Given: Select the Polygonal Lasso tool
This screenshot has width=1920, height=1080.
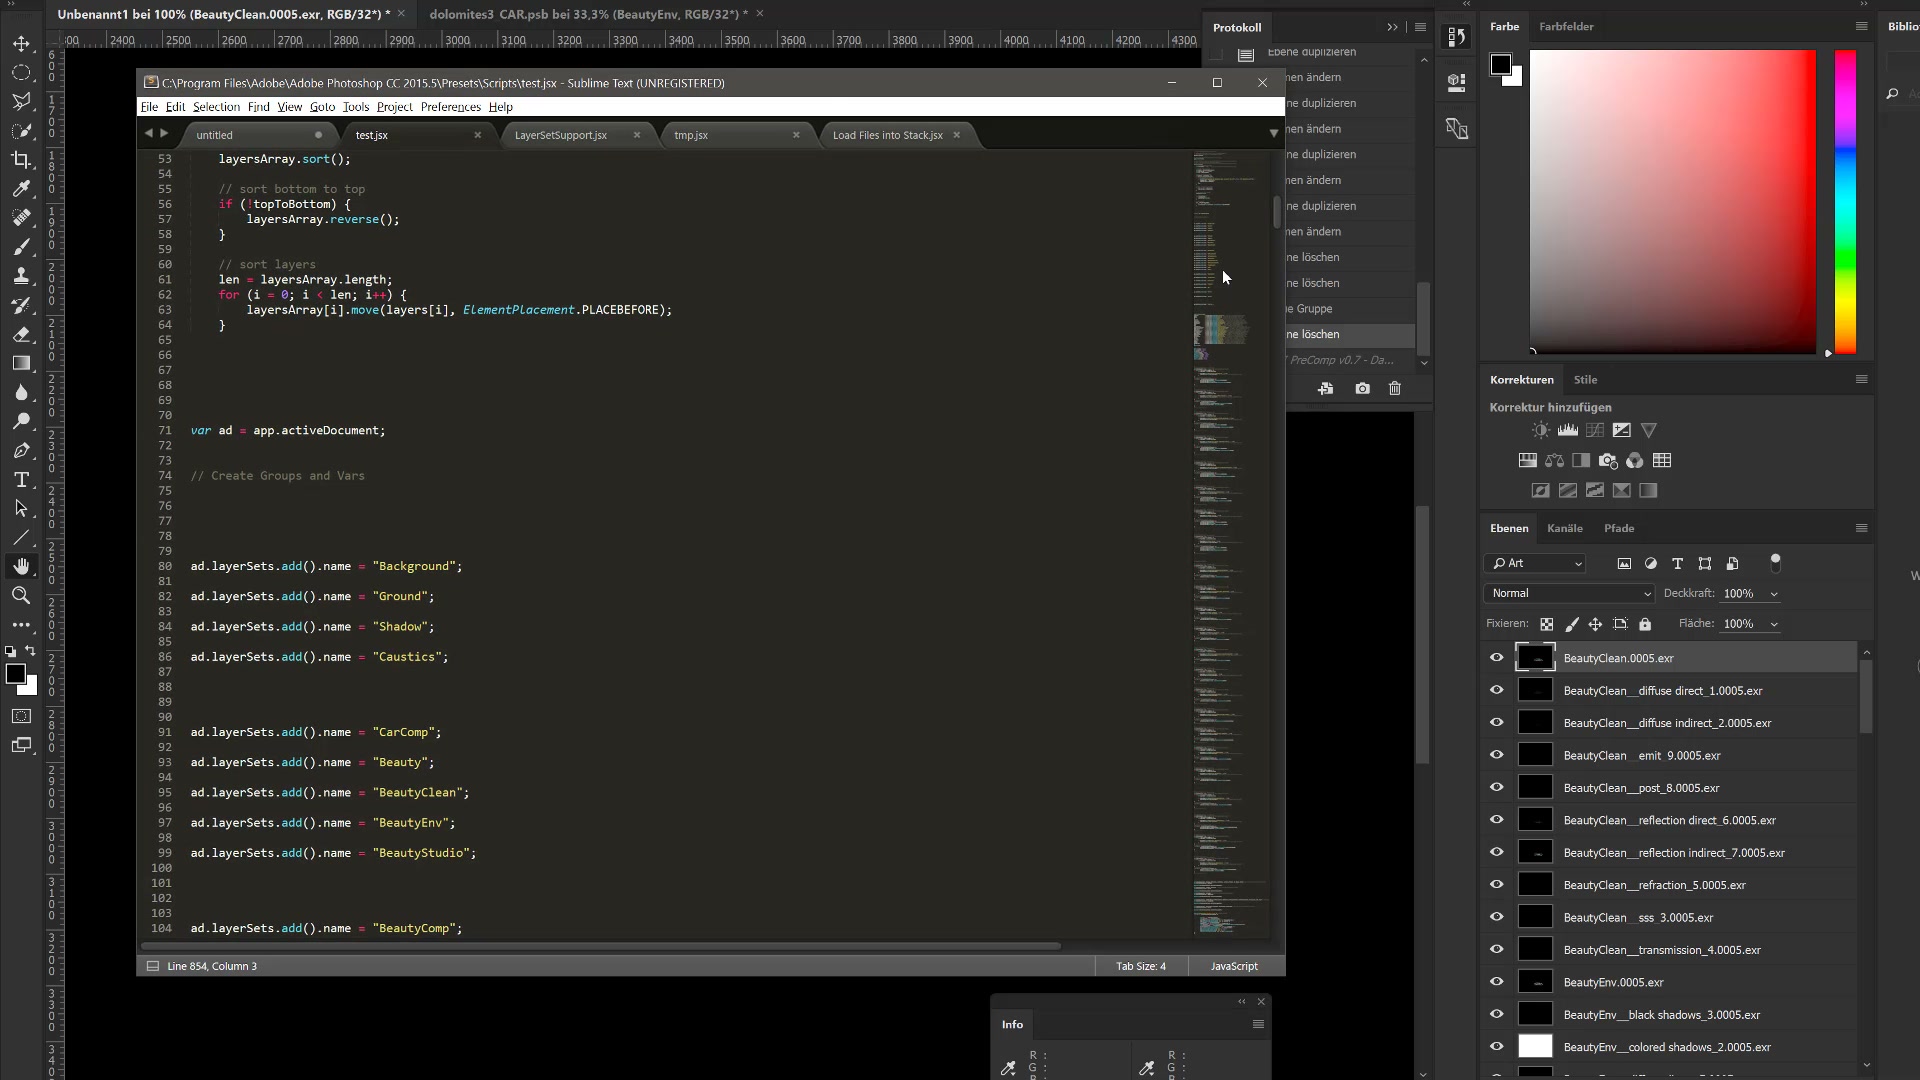Looking at the screenshot, I should click(21, 102).
